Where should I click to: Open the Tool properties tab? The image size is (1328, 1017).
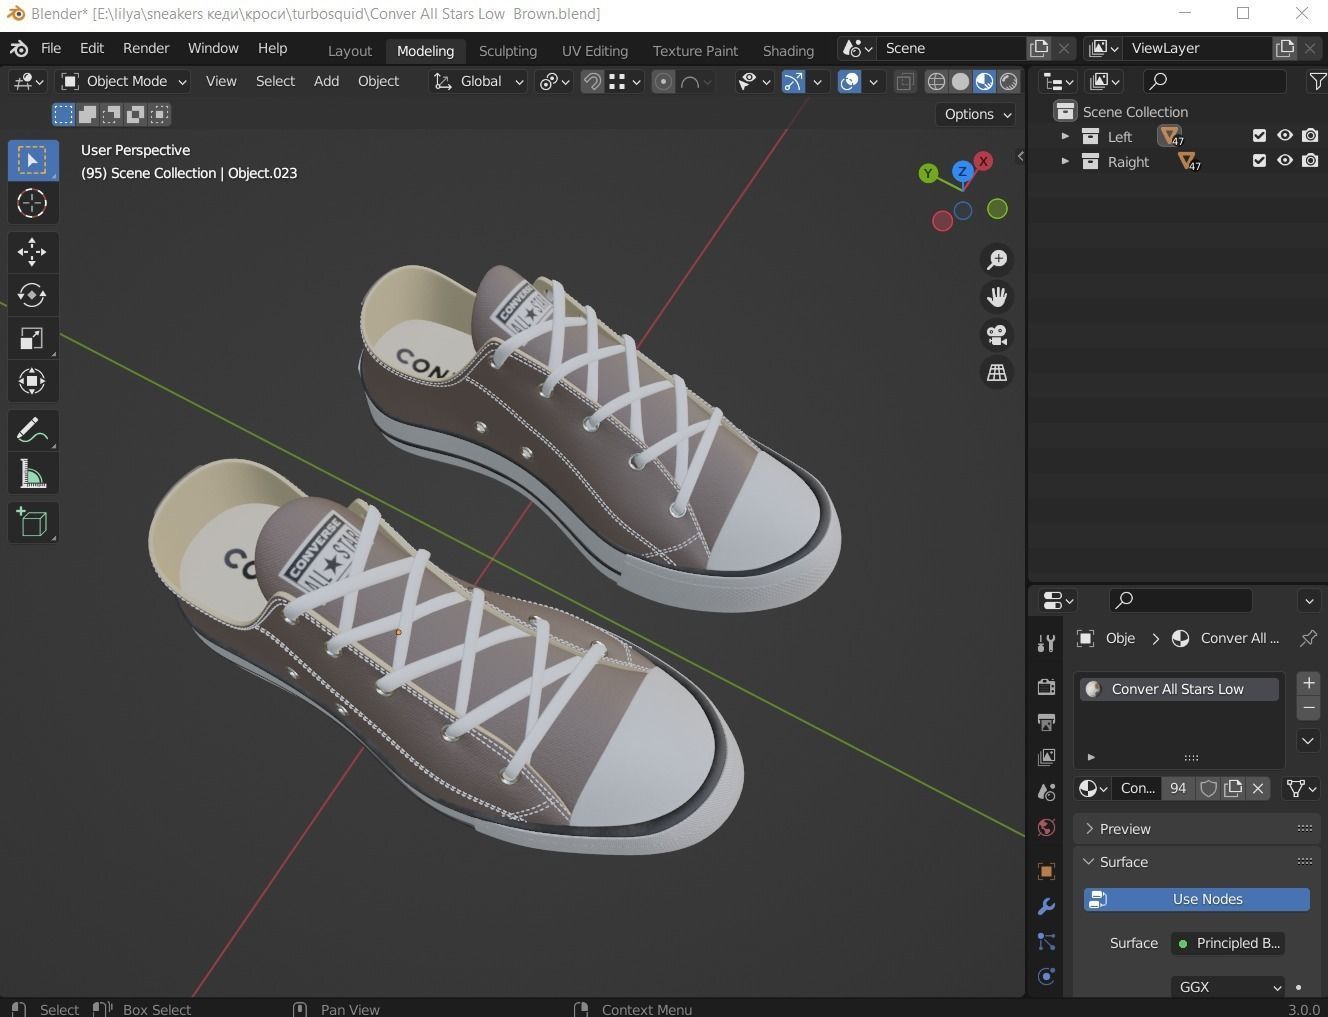tap(1046, 644)
